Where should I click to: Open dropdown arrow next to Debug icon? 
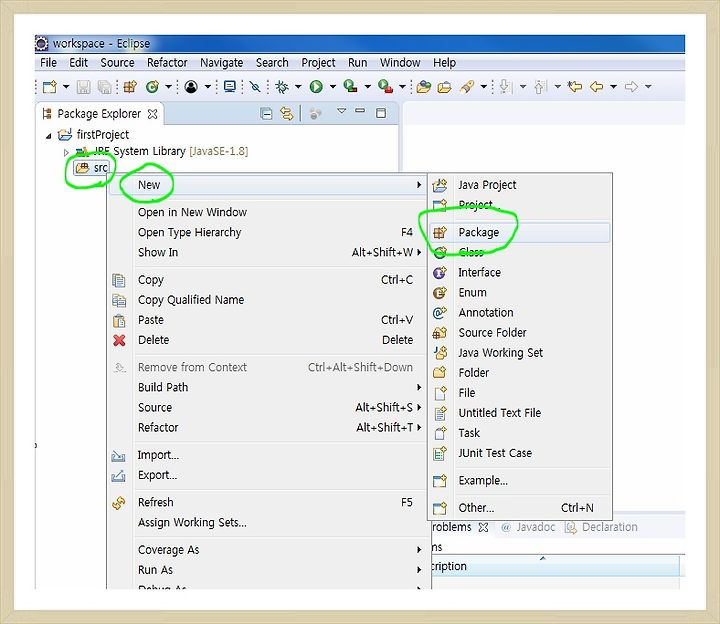[x=298, y=86]
